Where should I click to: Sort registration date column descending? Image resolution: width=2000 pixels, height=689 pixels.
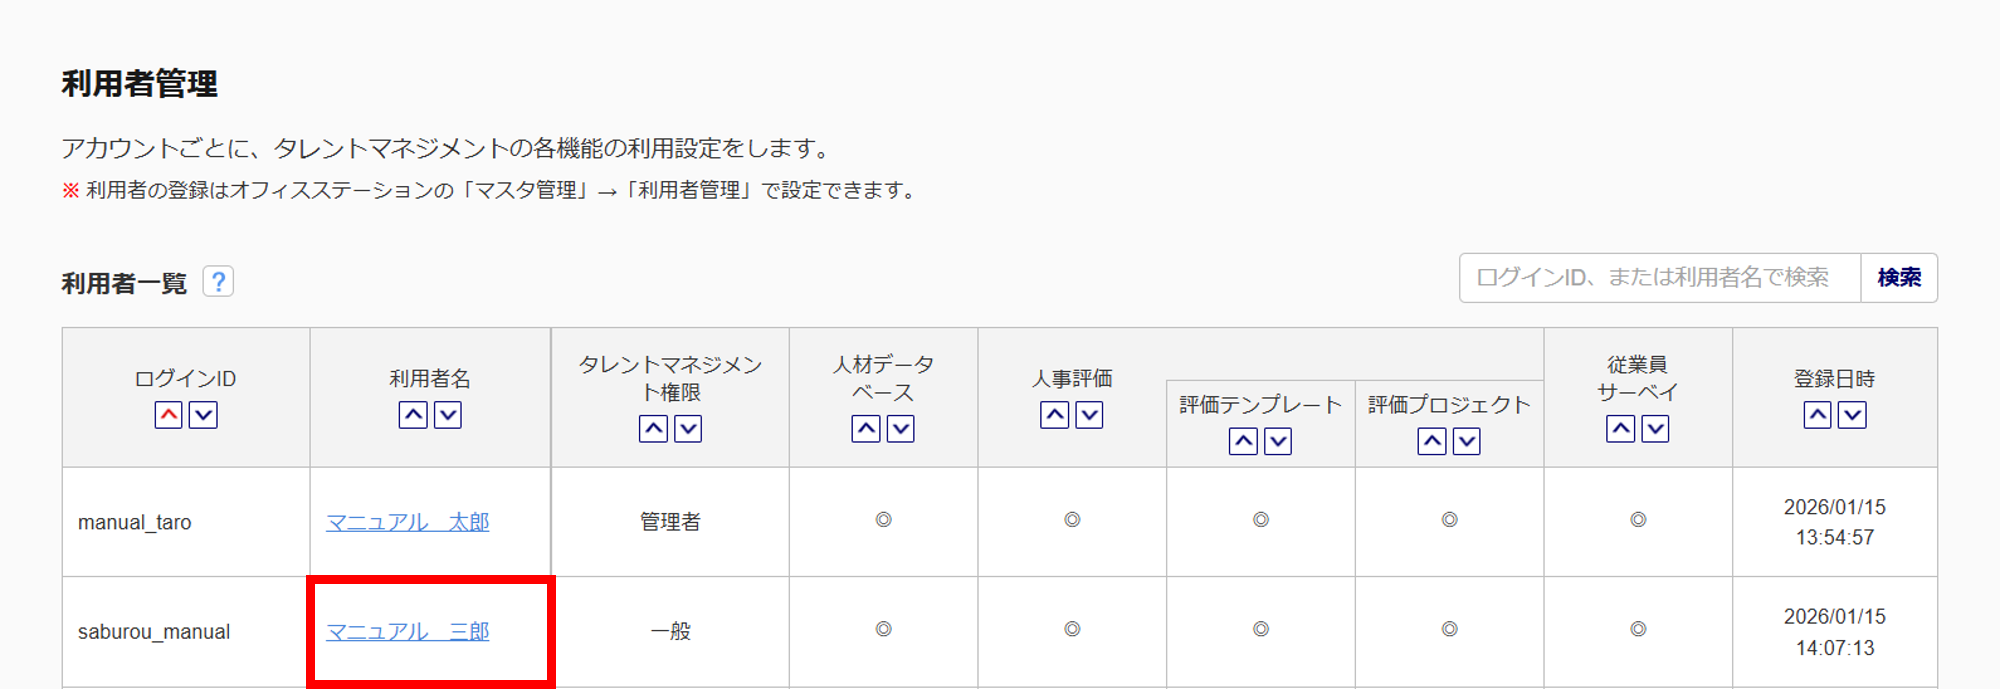(x=1852, y=415)
